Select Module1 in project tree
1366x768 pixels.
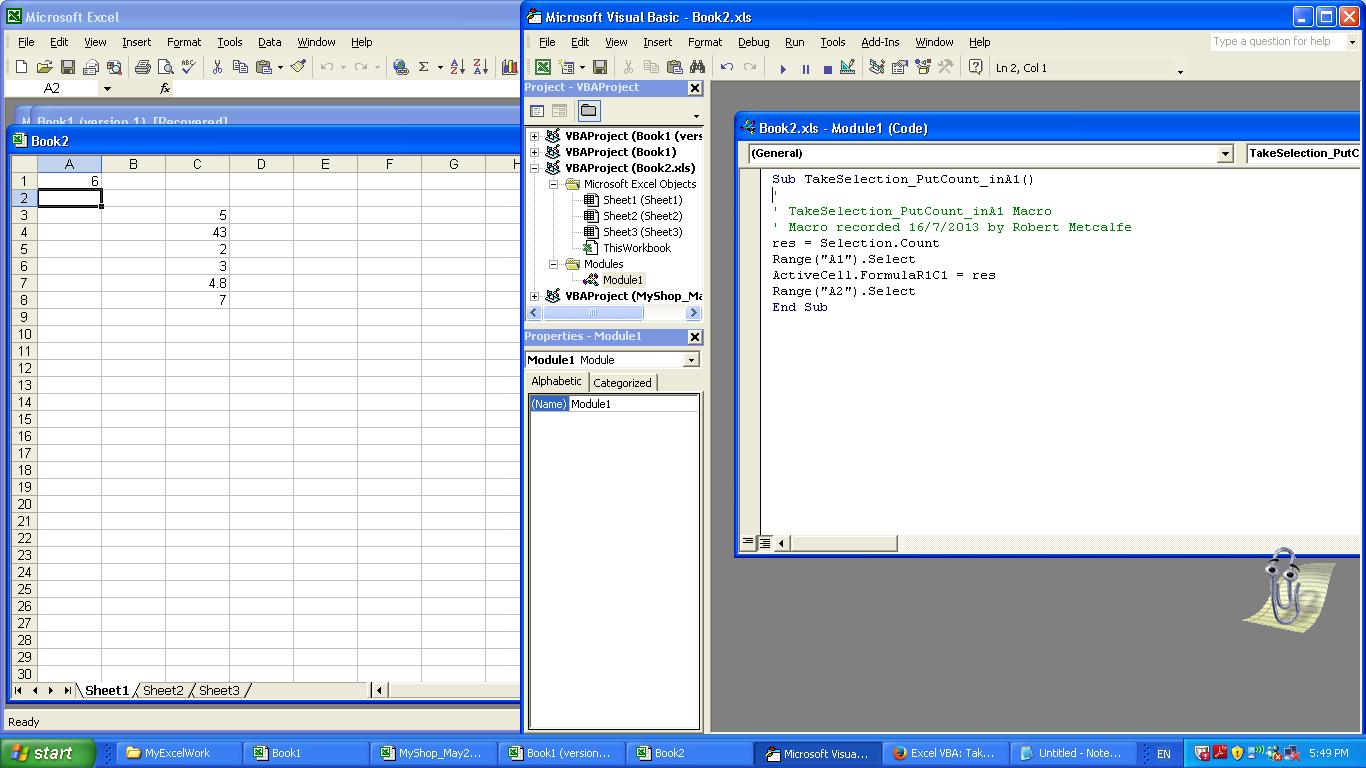[x=623, y=280]
